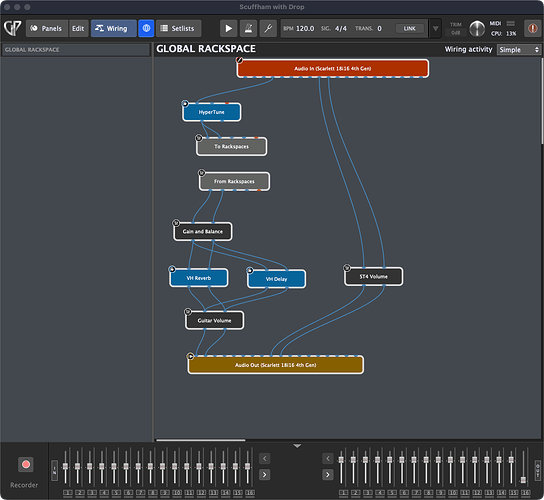544x500 pixels.
Task: Click the Gig Performer logo icon
Action: (12, 28)
